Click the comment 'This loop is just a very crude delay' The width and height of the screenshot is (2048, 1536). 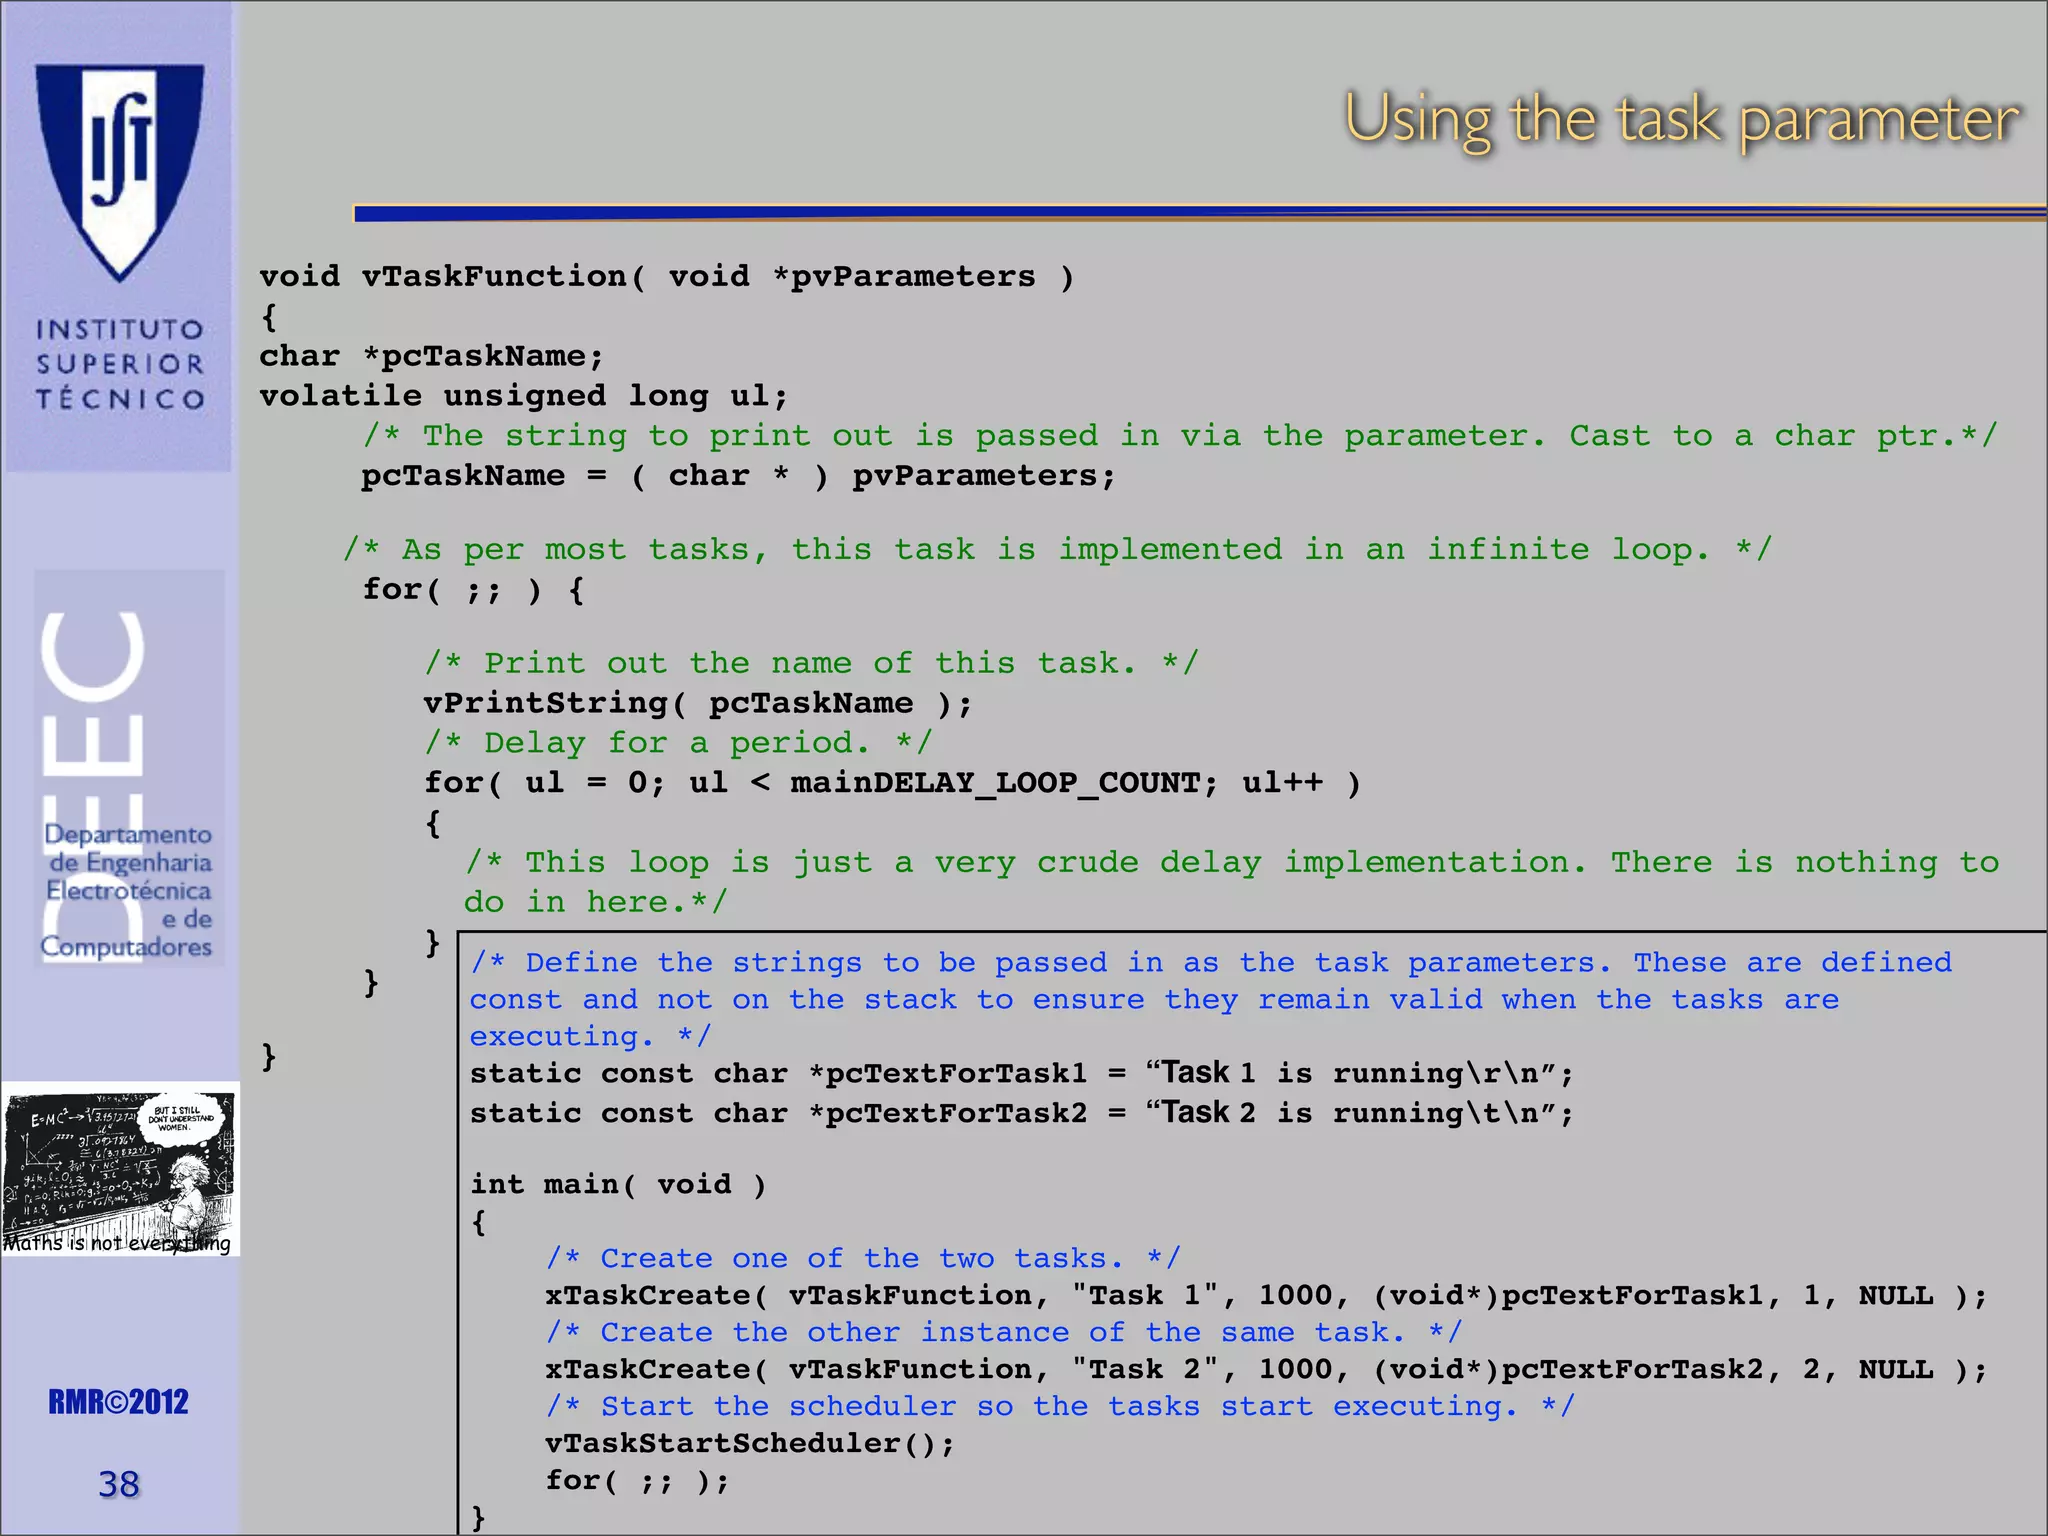pos(1232,862)
